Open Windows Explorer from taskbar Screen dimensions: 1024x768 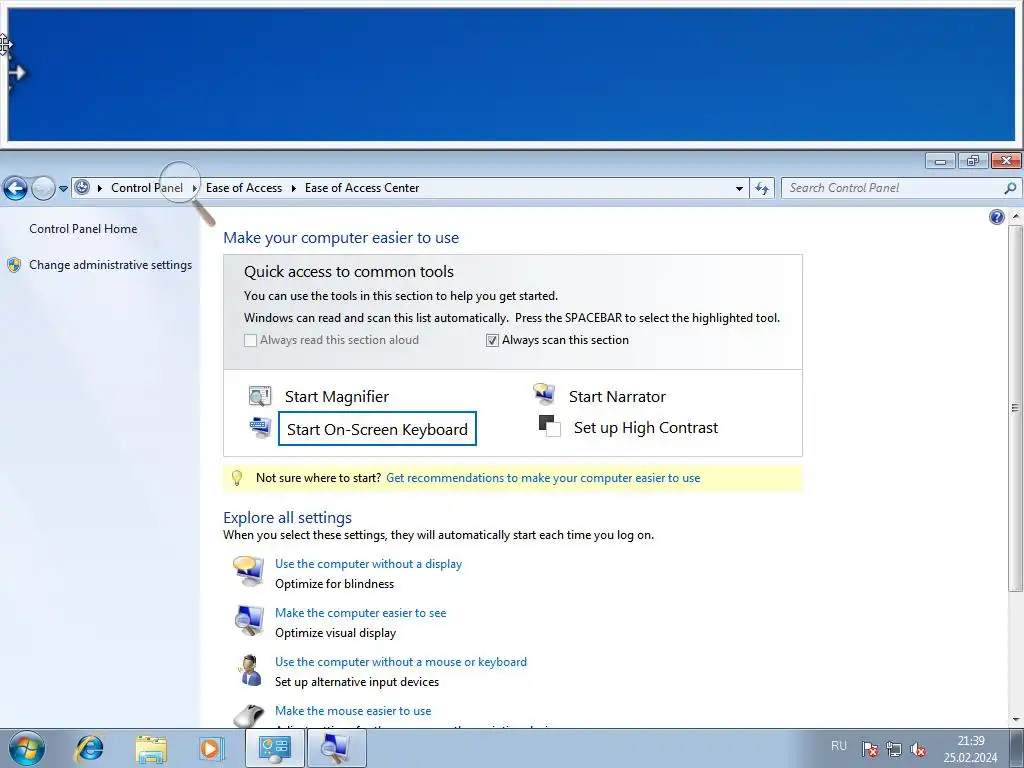coord(151,748)
